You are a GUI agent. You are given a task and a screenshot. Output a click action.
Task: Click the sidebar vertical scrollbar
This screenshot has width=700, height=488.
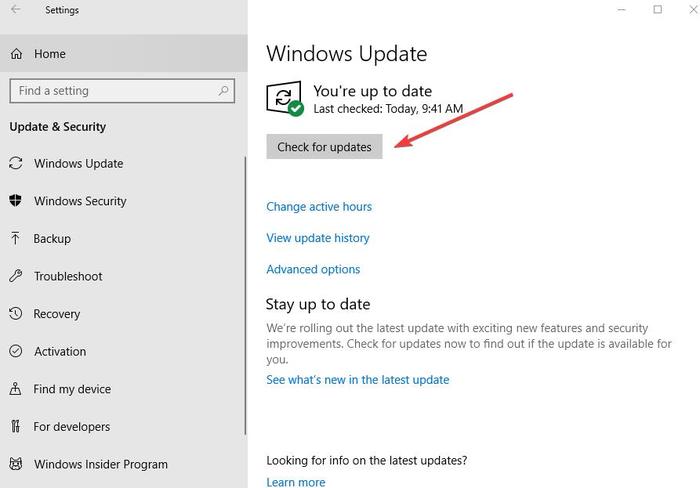245,295
